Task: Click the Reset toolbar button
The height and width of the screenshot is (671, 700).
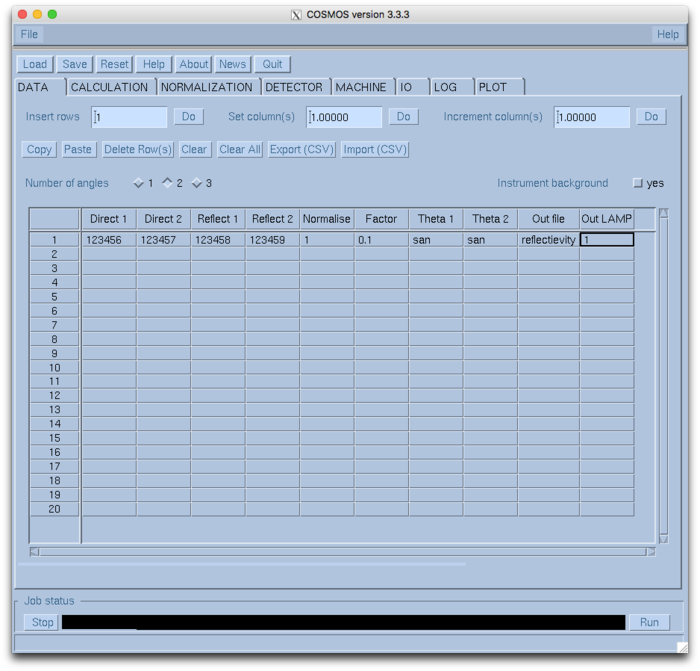Action: [114, 64]
